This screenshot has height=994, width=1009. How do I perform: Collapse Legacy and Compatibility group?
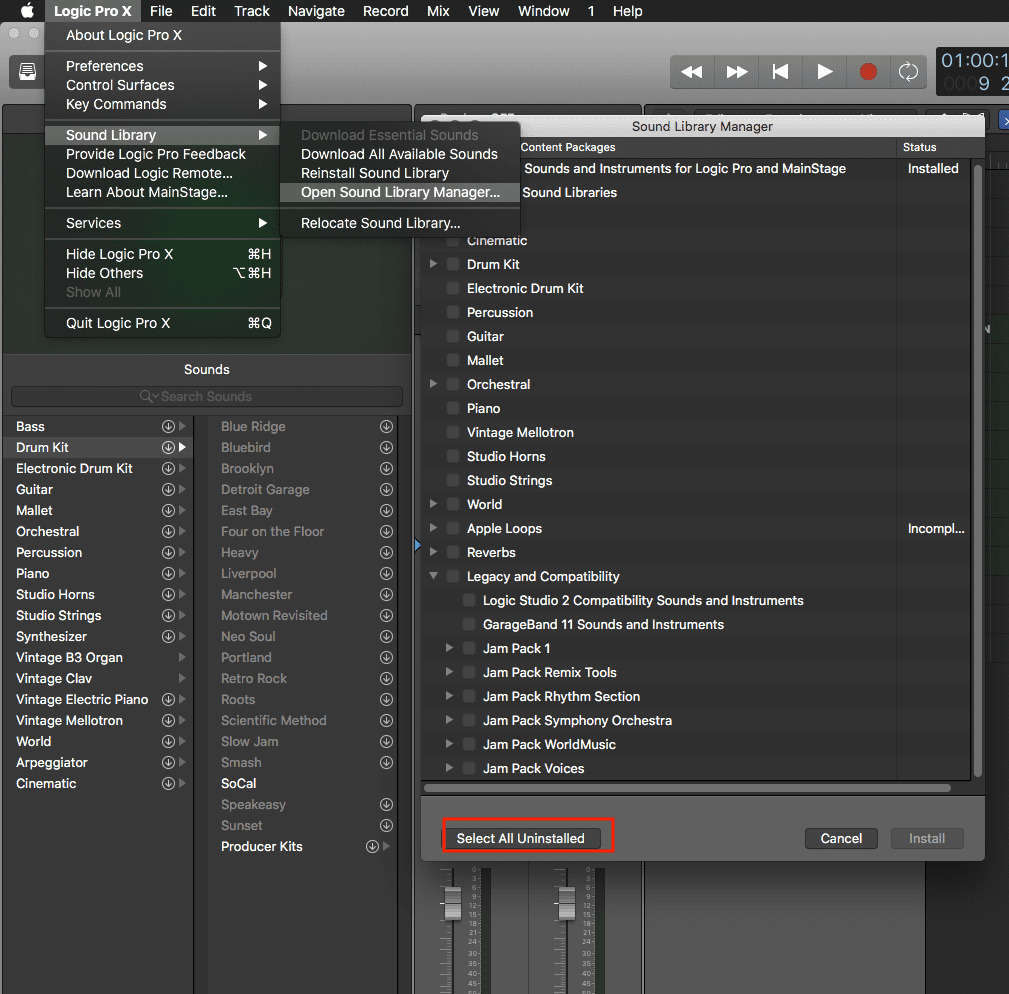pyautogui.click(x=433, y=576)
